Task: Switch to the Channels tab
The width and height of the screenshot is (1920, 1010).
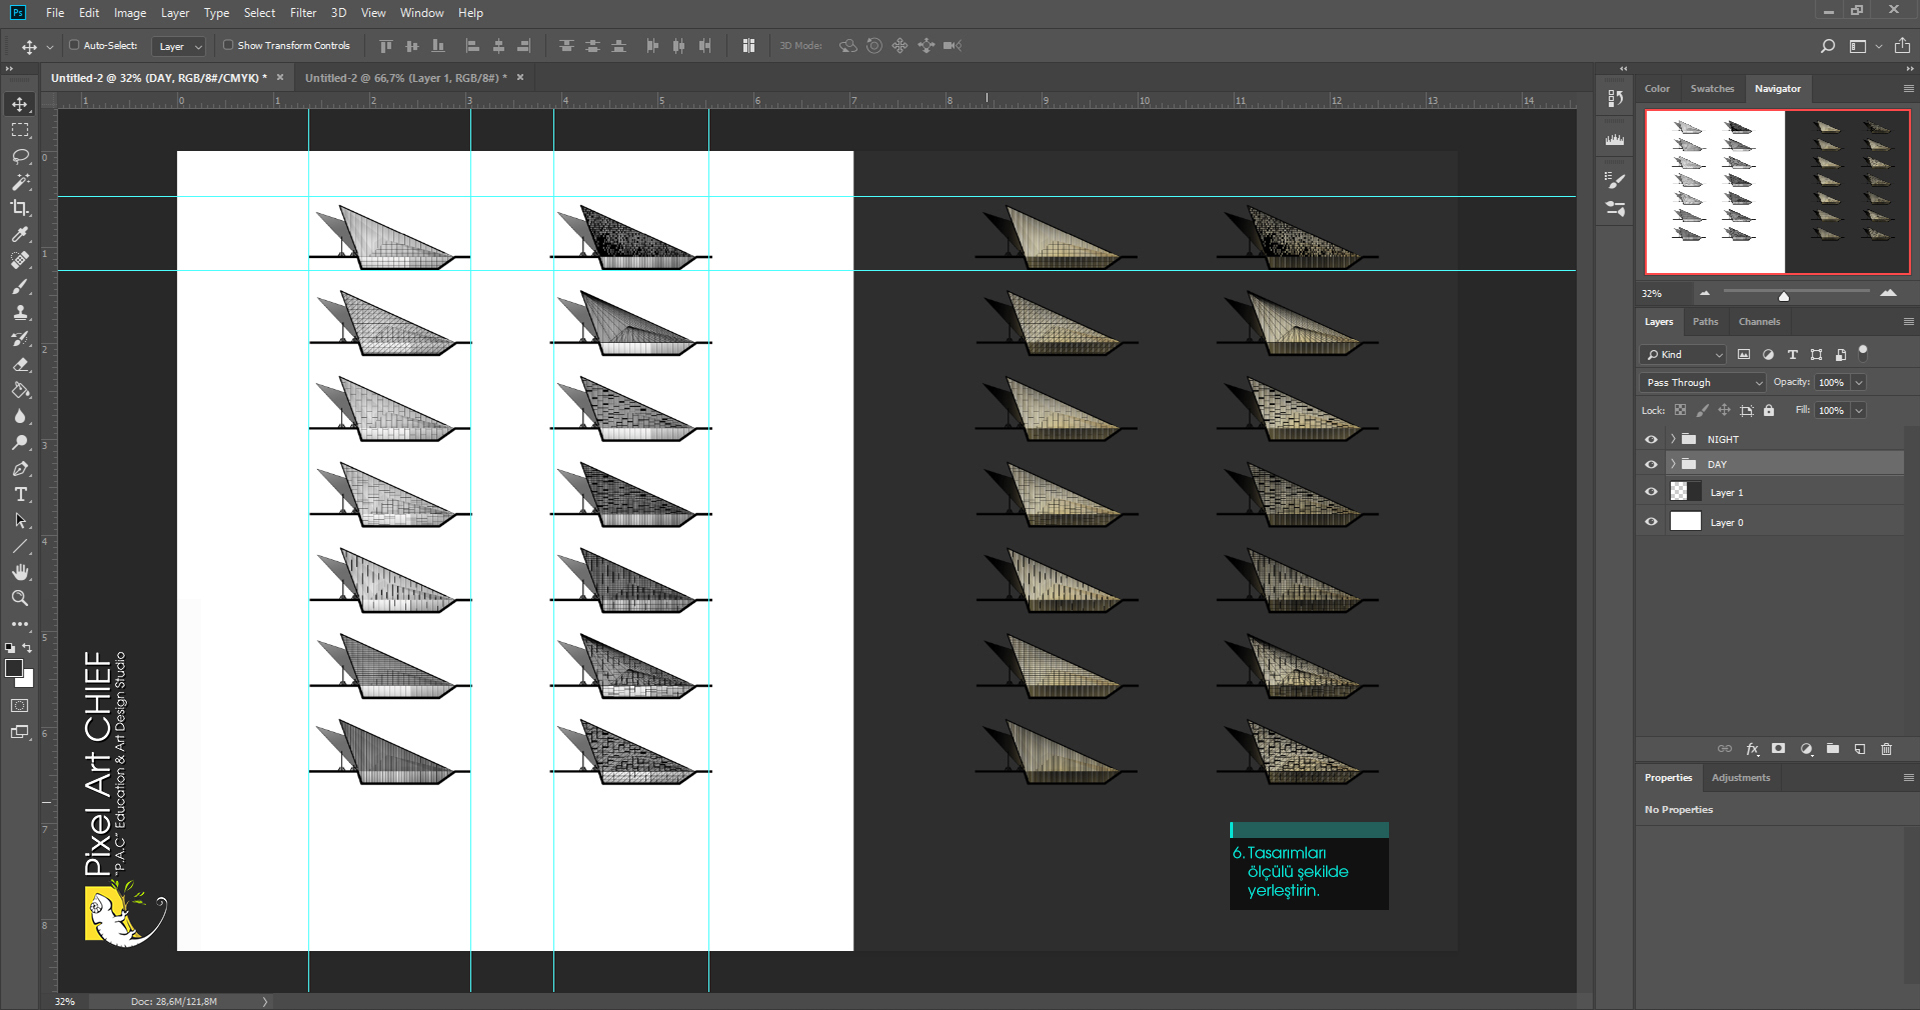Action: [1759, 322]
